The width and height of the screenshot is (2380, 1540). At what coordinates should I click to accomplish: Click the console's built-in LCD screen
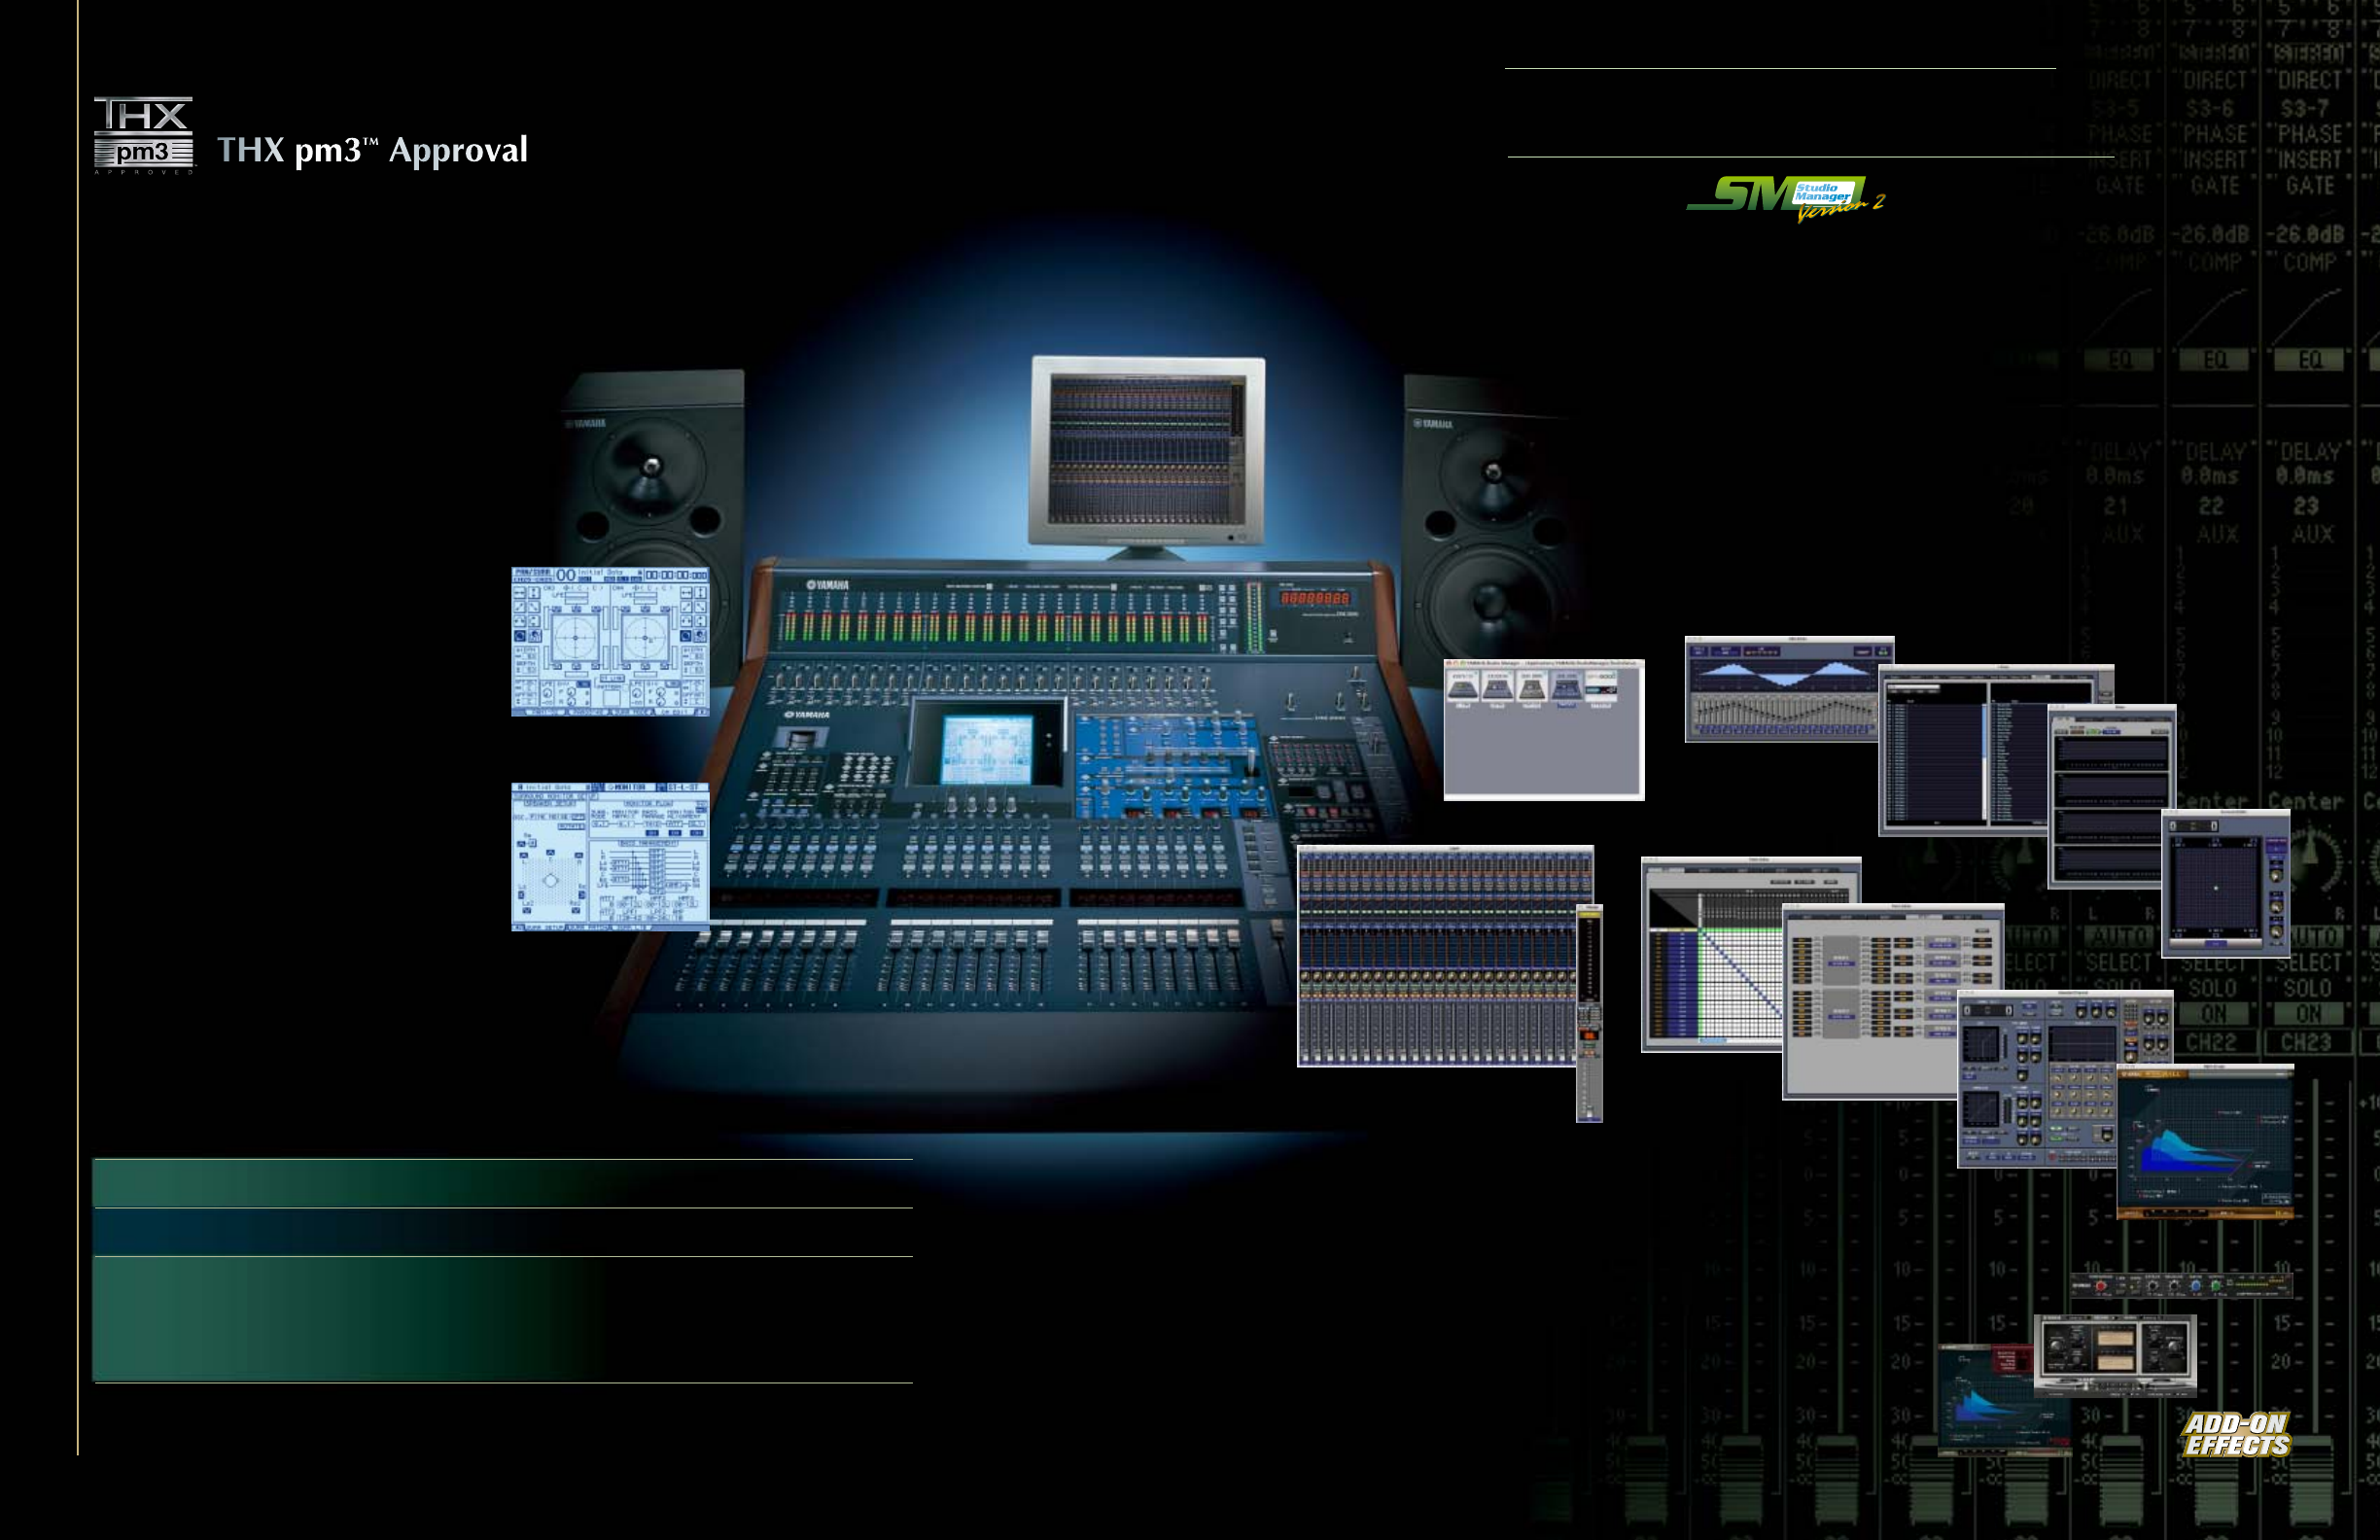point(986,748)
